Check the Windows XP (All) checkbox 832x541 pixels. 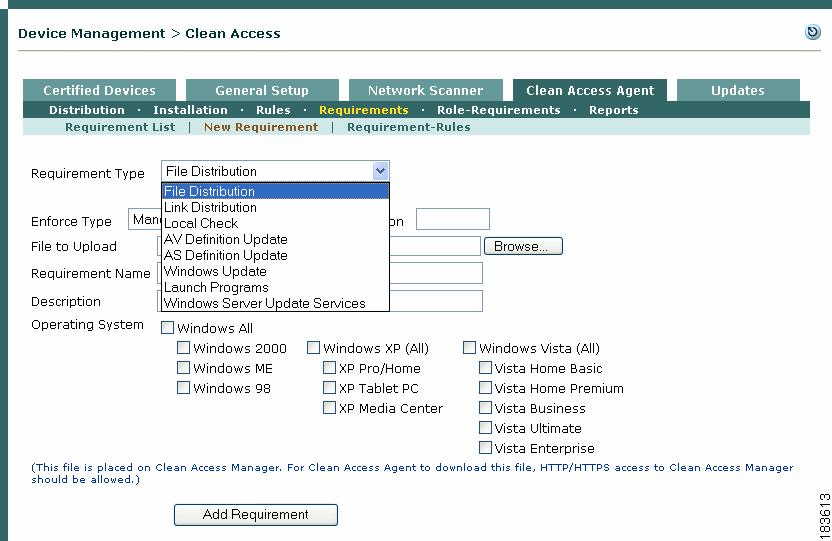[313, 347]
